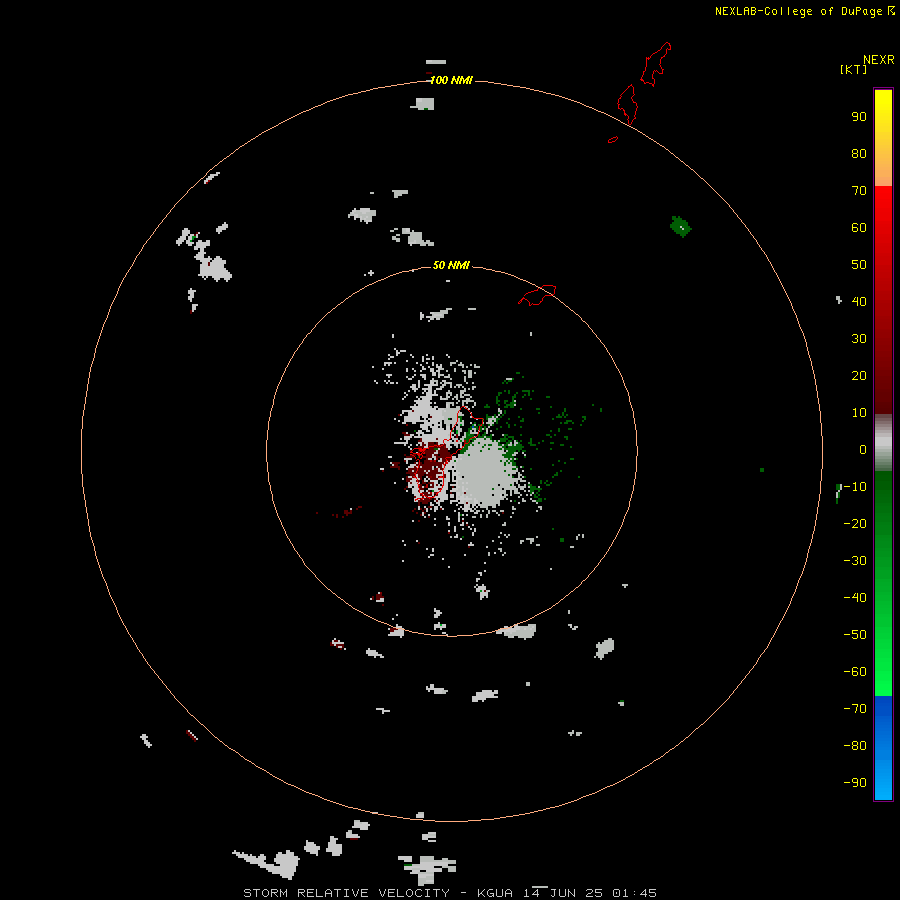Viewport: 900px width, 900px height.
Task: Click the blue bottom segment of color bar
Action: [x=883, y=747]
